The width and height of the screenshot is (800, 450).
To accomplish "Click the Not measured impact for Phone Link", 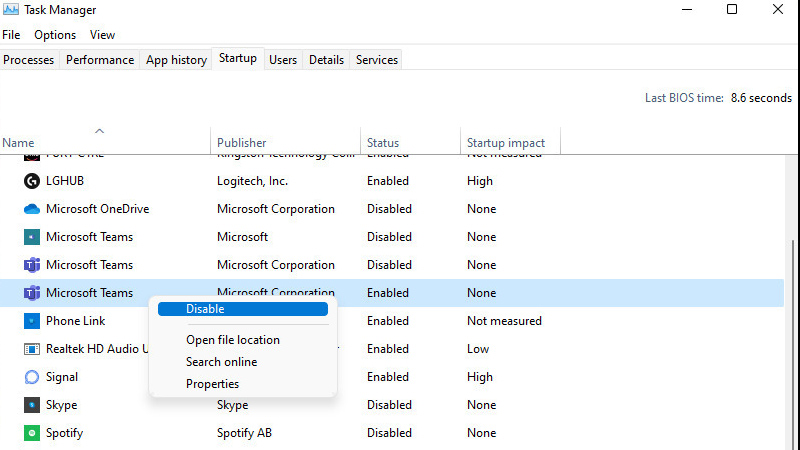I will [x=505, y=321].
